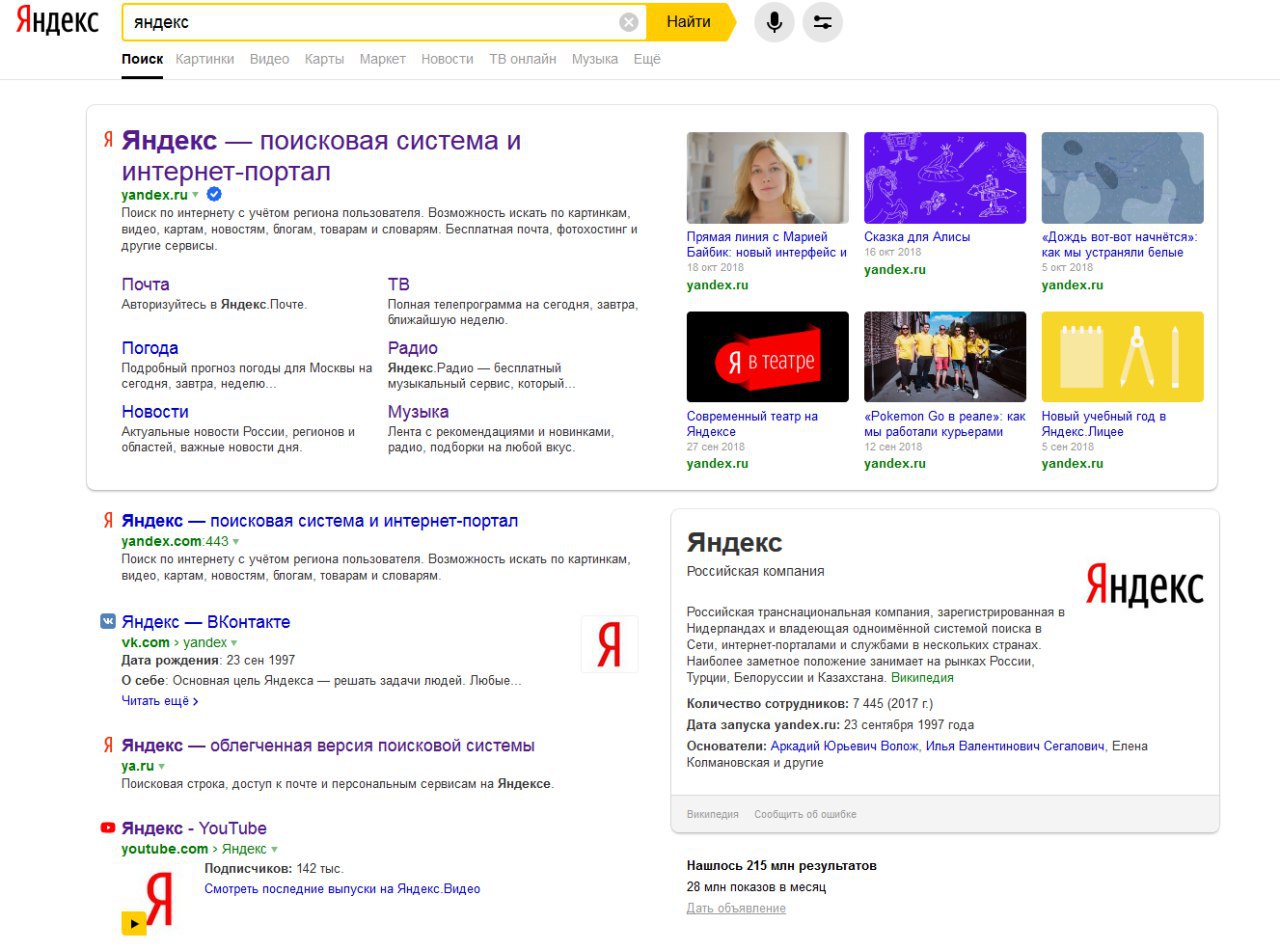Click red Я favicon of top yandex.ru result

(108, 140)
